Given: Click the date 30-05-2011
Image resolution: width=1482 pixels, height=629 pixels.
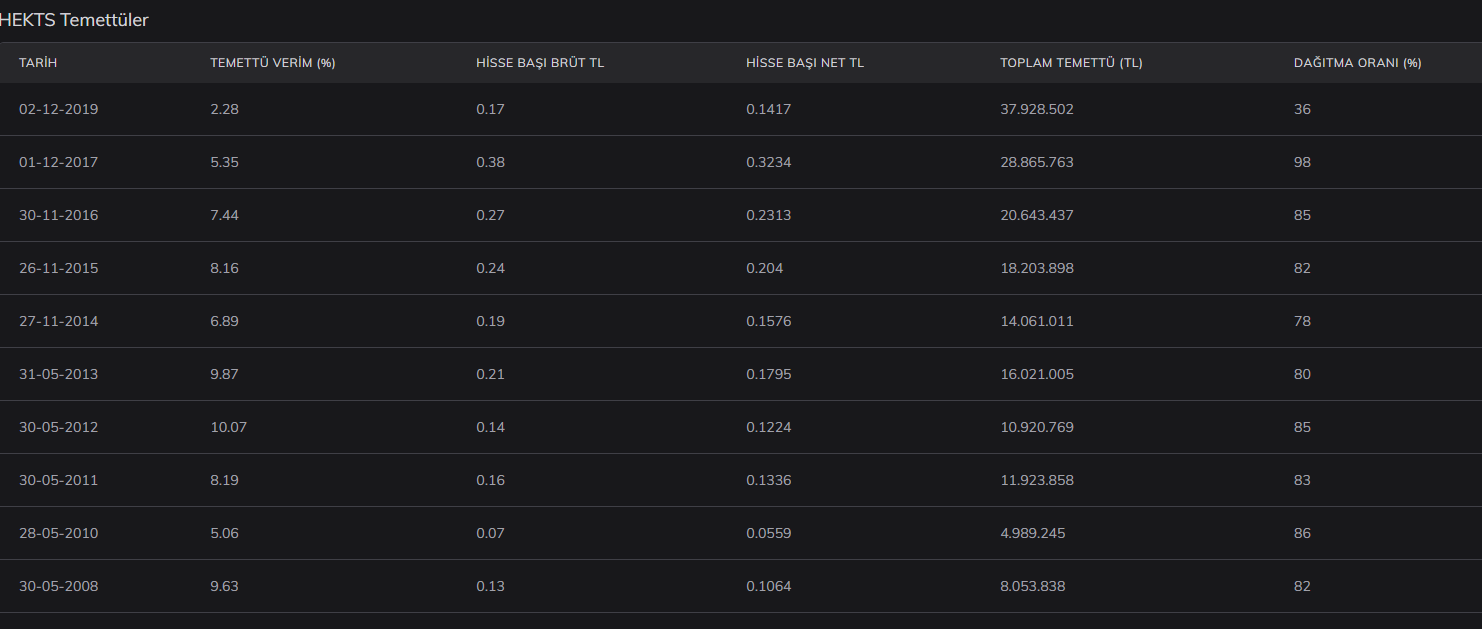Looking at the screenshot, I should pos(58,480).
